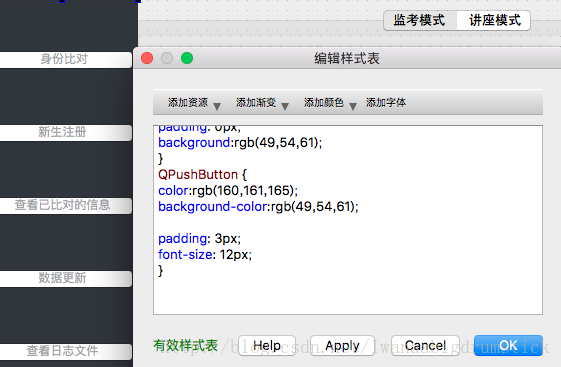This screenshot has width=561, height=367.
Task: Click the 添加资源 toolbar button
Action: click(x=188, y=103)
